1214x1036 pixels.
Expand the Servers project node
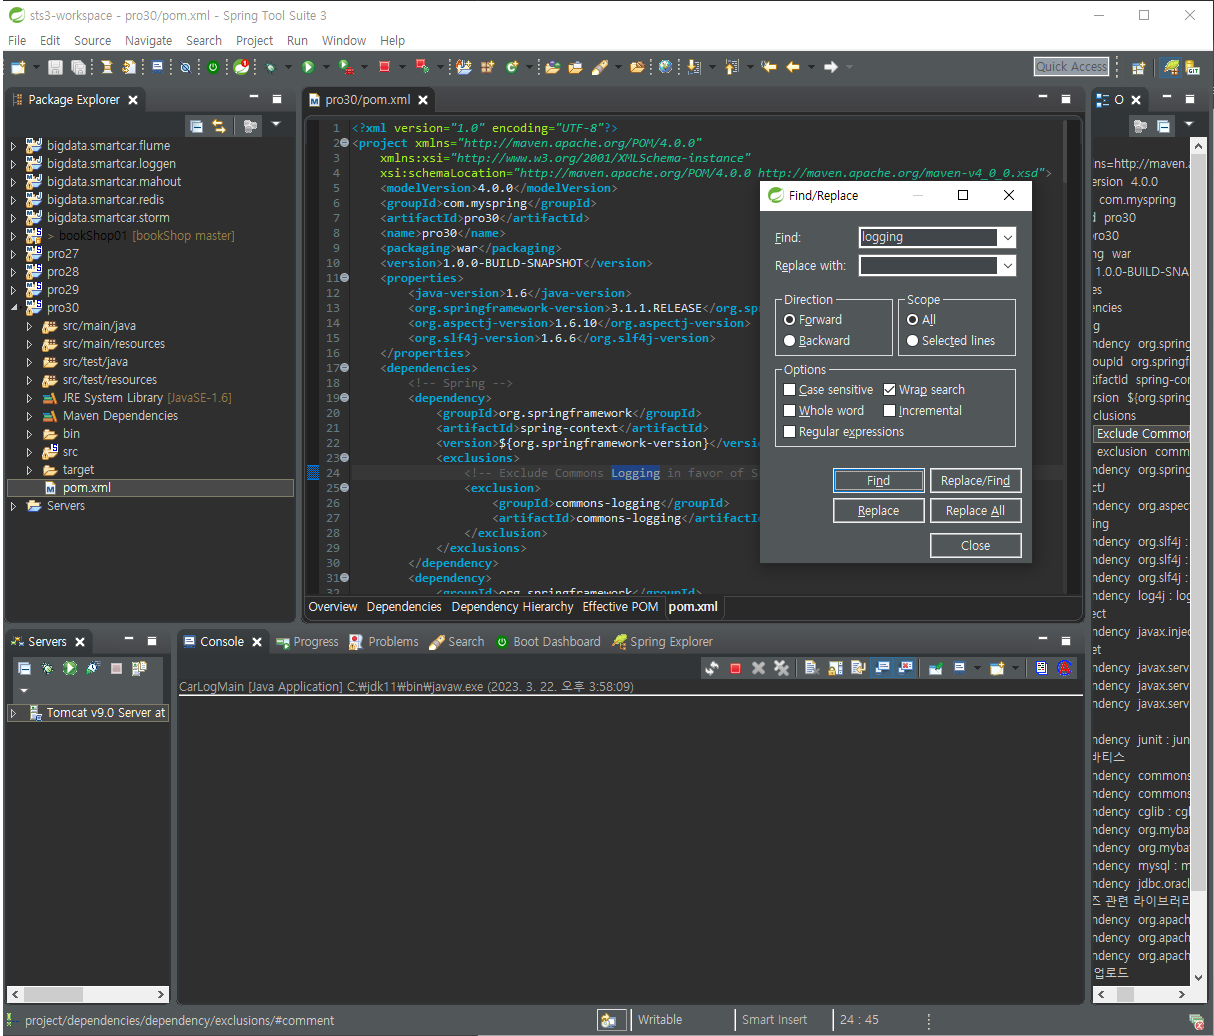pyautogui.click(x=14, y=506)
